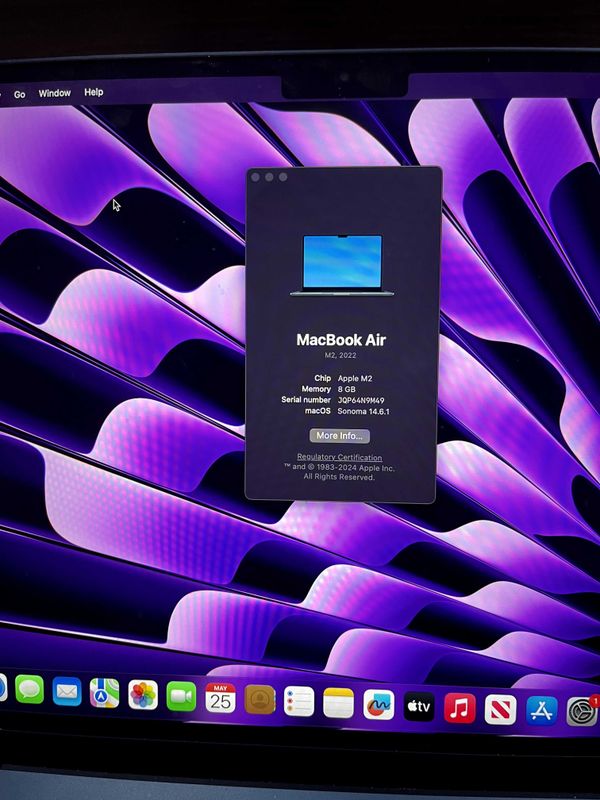Open News from the Dock

[x=500, y=710]
